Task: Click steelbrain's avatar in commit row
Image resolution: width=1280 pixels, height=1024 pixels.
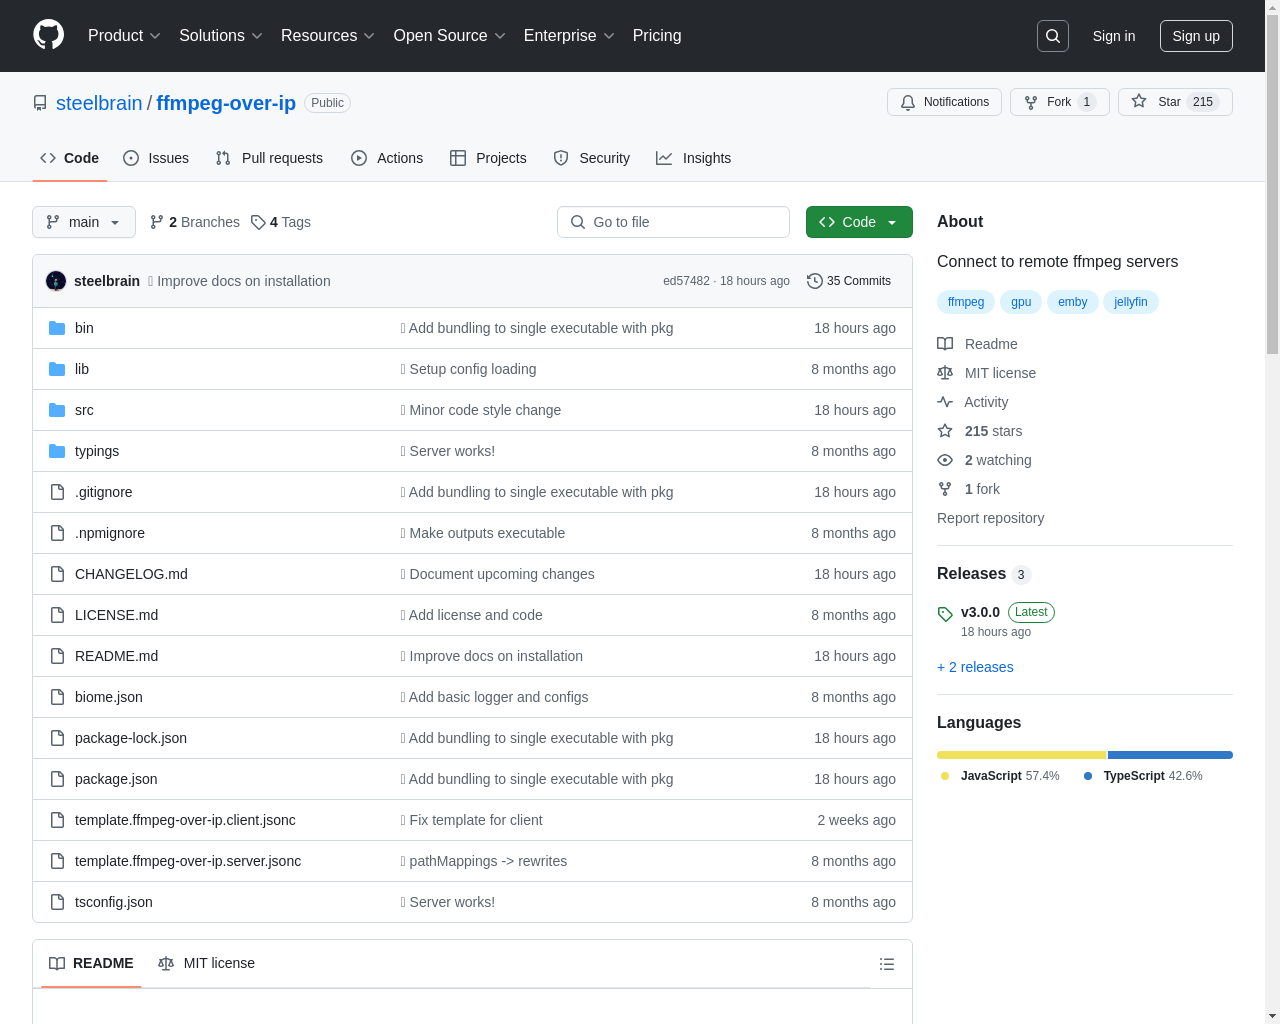Action: [x=56, y=281]
